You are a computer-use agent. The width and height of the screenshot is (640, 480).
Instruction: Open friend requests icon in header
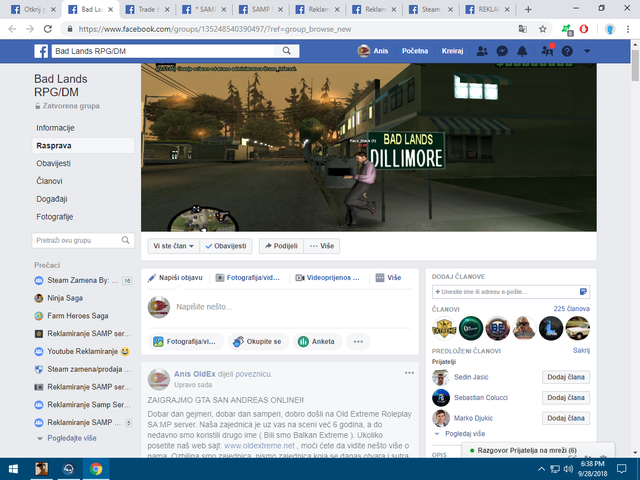pos(482,51)
